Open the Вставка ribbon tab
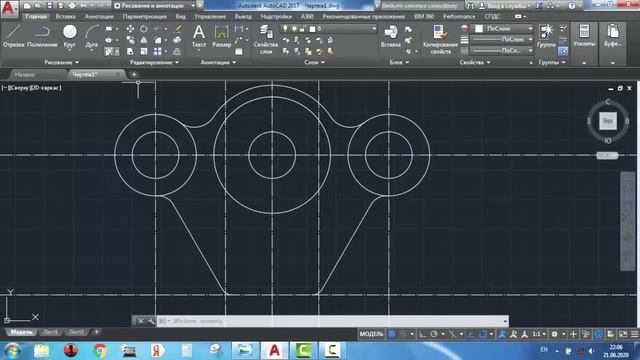The width and height of the screenshot is (640, 360). point(65,17)
